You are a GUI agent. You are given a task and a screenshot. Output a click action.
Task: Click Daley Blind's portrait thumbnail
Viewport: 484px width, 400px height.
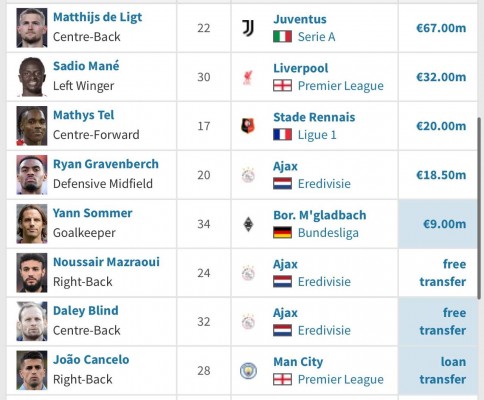(x=32, y=322)
